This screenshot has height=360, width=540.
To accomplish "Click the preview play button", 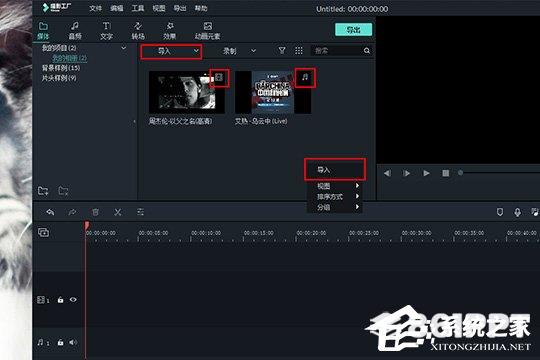I will coord(426,173).
